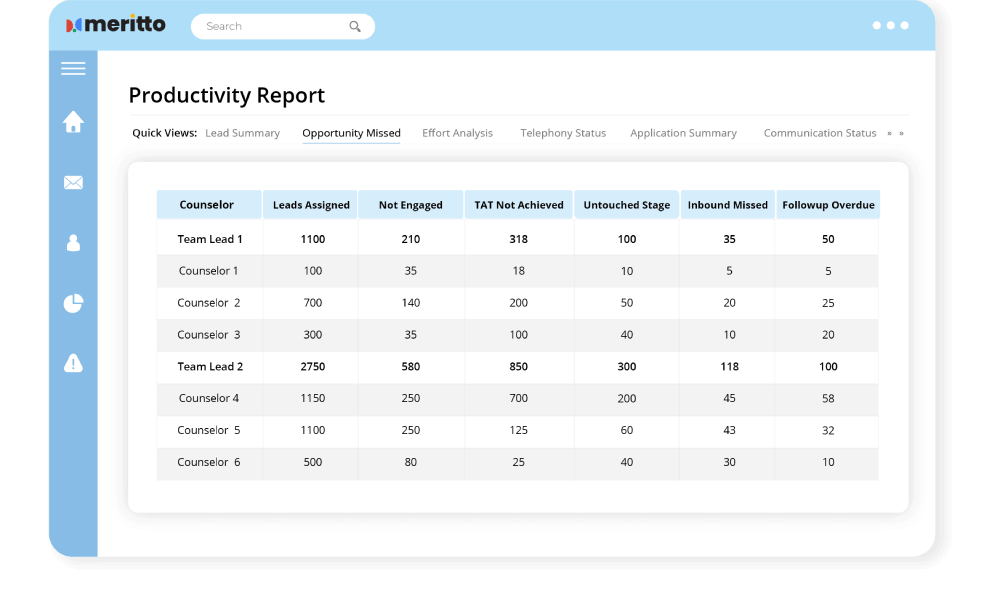Open the three-dot menu in header

click(x=890, y=26)
